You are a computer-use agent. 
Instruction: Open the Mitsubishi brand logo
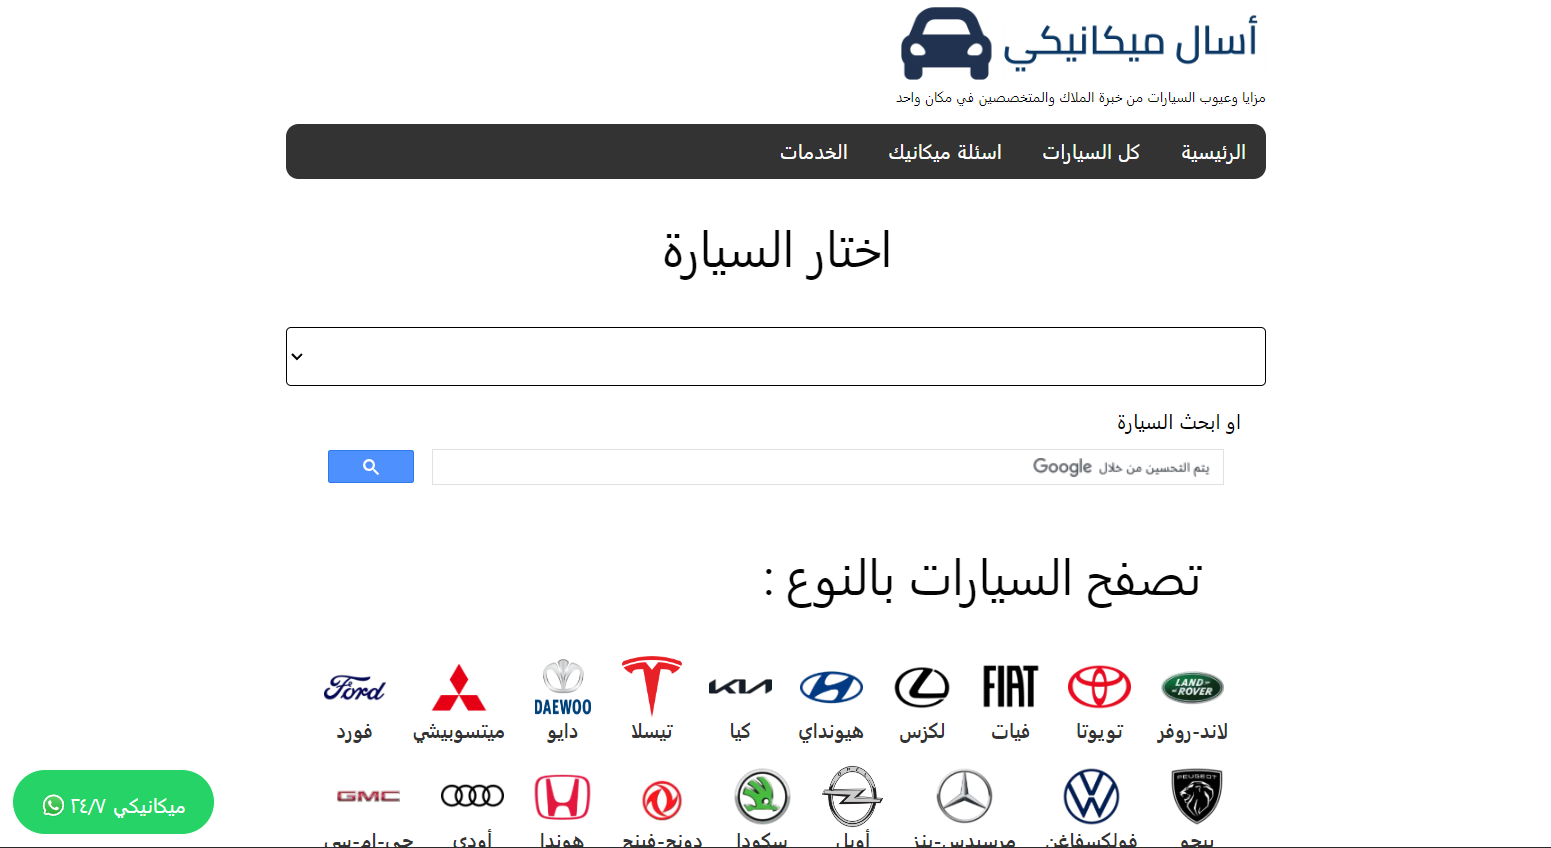click(x=459, y=687)
